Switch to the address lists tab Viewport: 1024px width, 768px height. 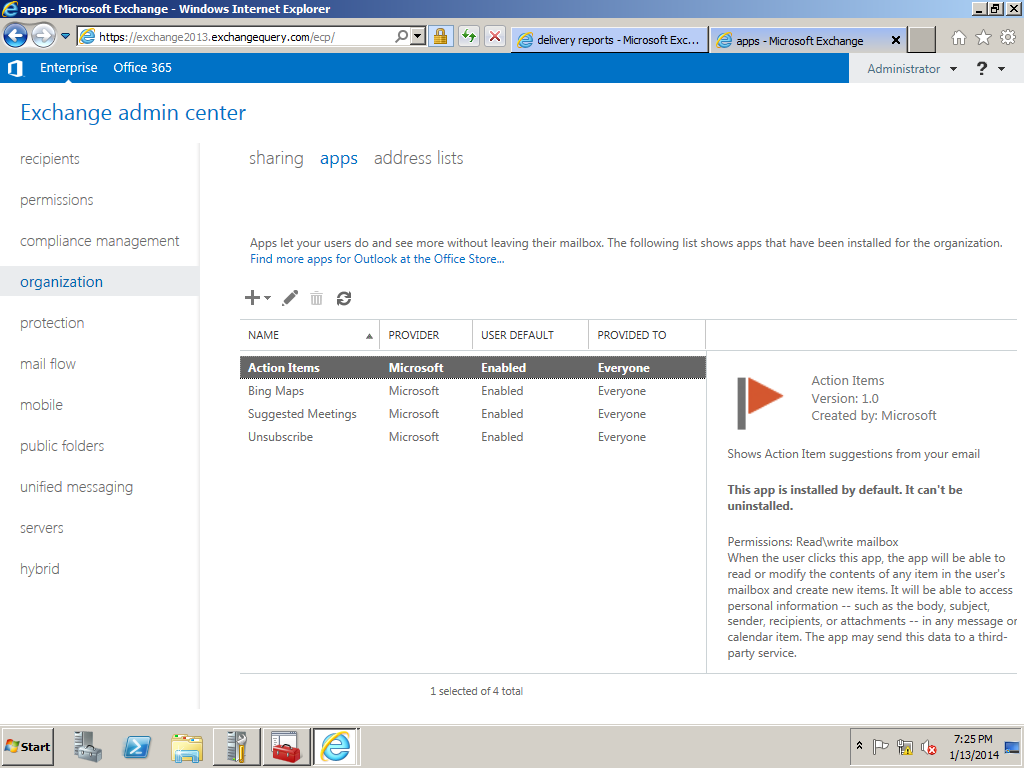click(x=418, y=158)
